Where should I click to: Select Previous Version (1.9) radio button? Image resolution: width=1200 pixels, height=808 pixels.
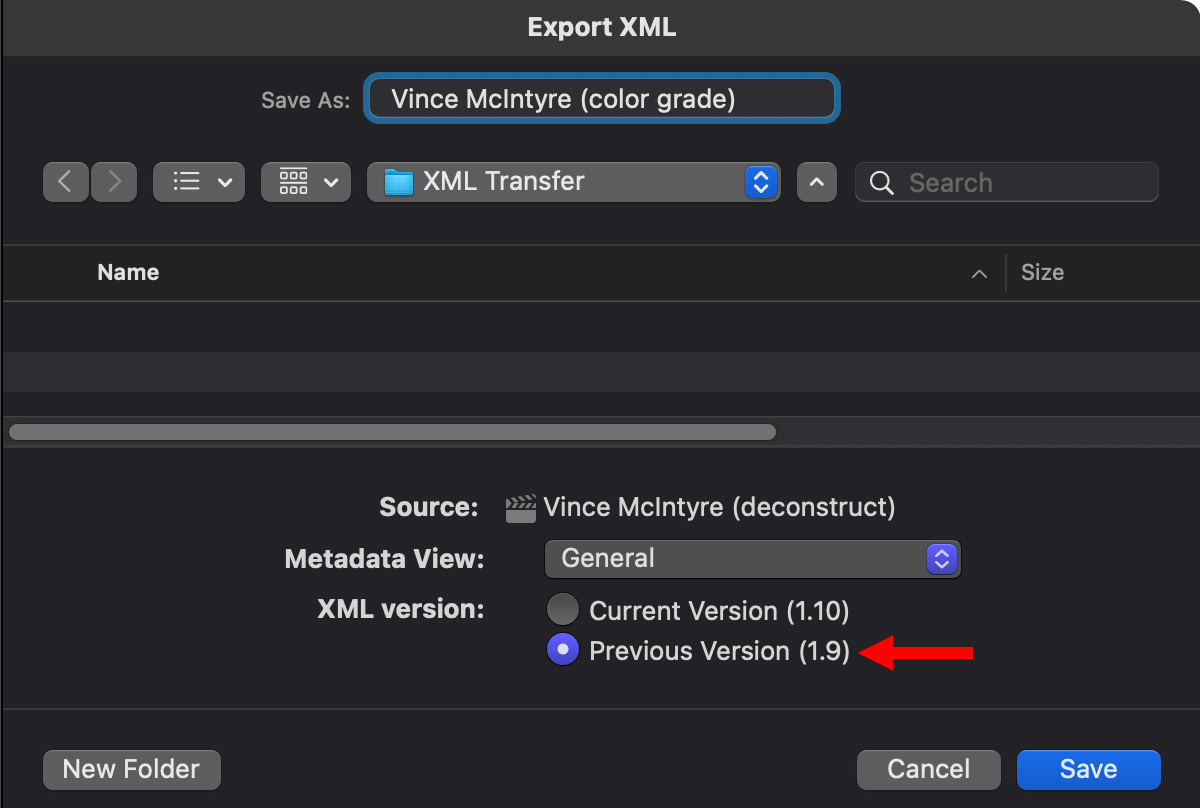(x=563, y=650)
